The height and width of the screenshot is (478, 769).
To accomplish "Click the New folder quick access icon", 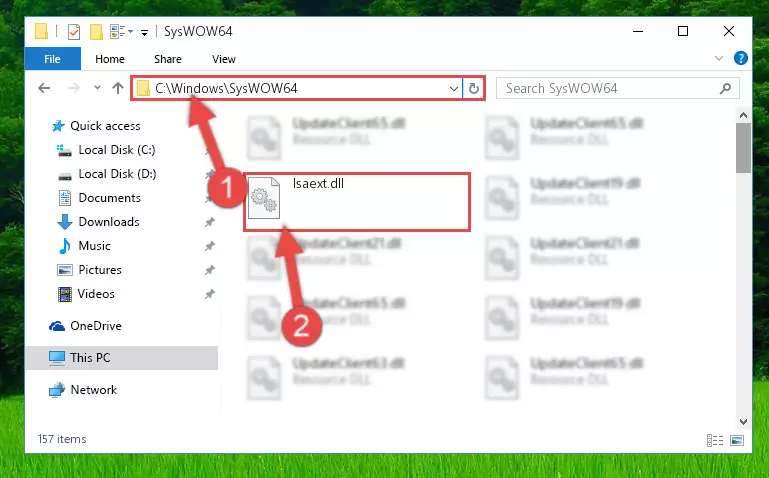I will coord(96,32).
